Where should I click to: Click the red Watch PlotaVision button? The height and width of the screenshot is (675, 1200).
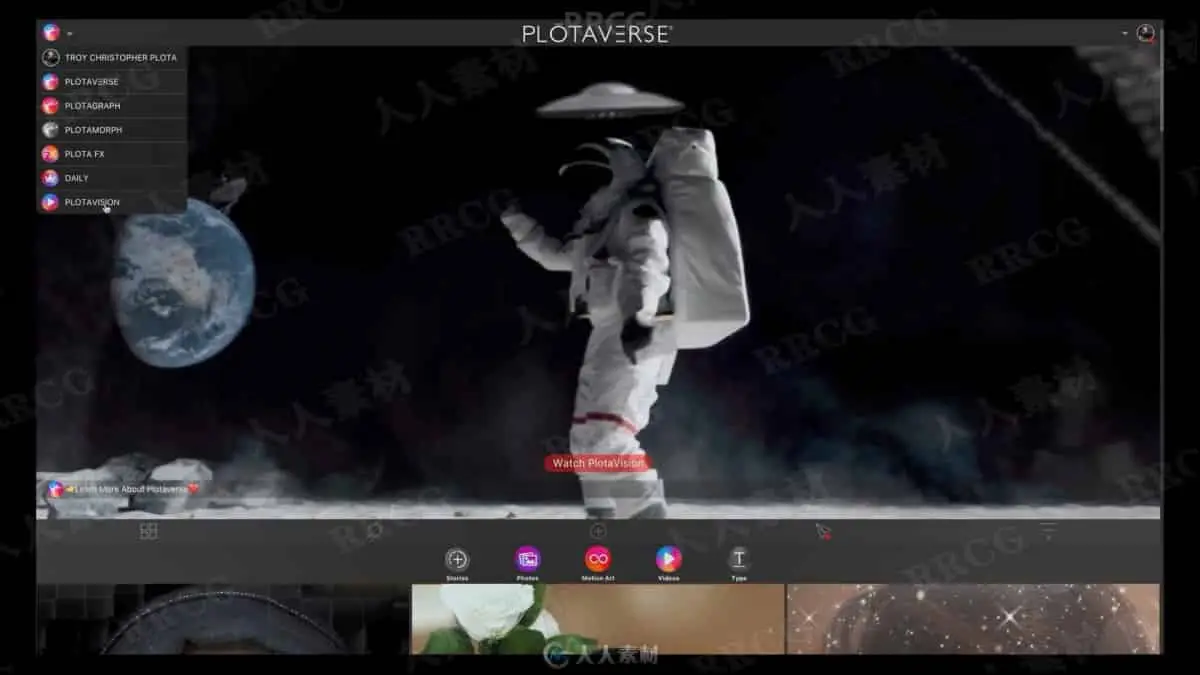[x=597, y=463]
